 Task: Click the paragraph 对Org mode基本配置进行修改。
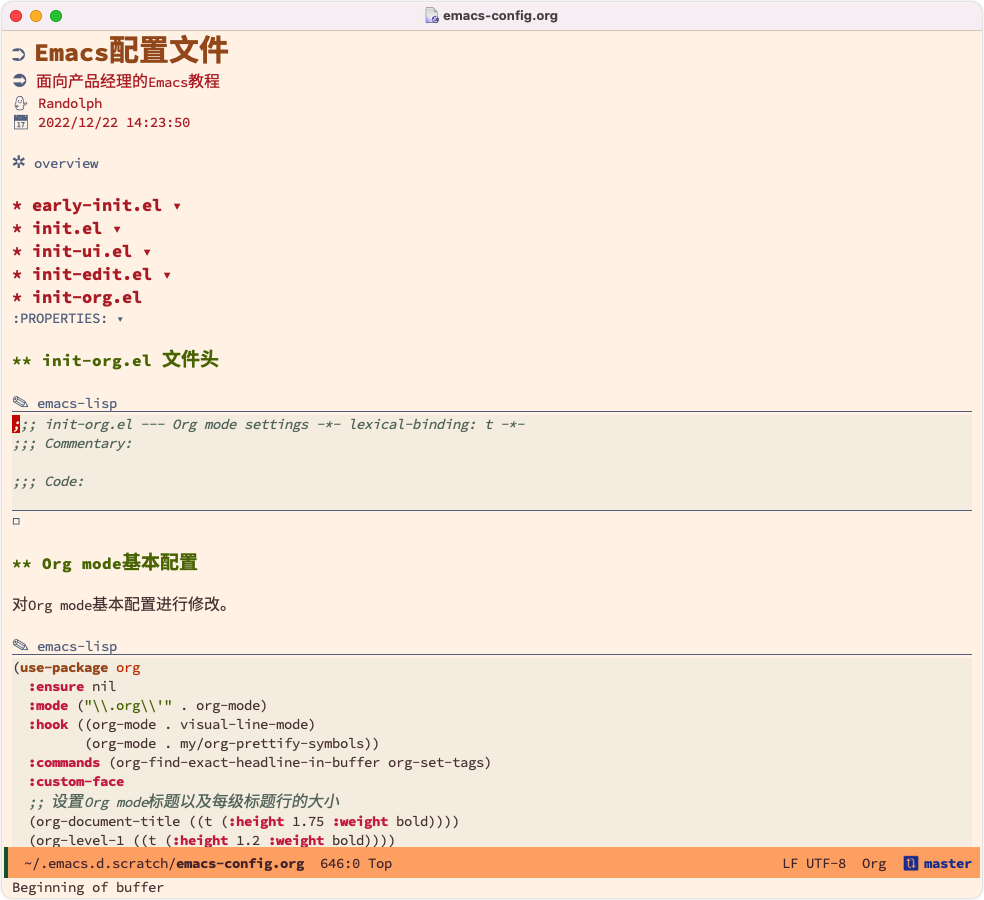[x=120, y=604]
